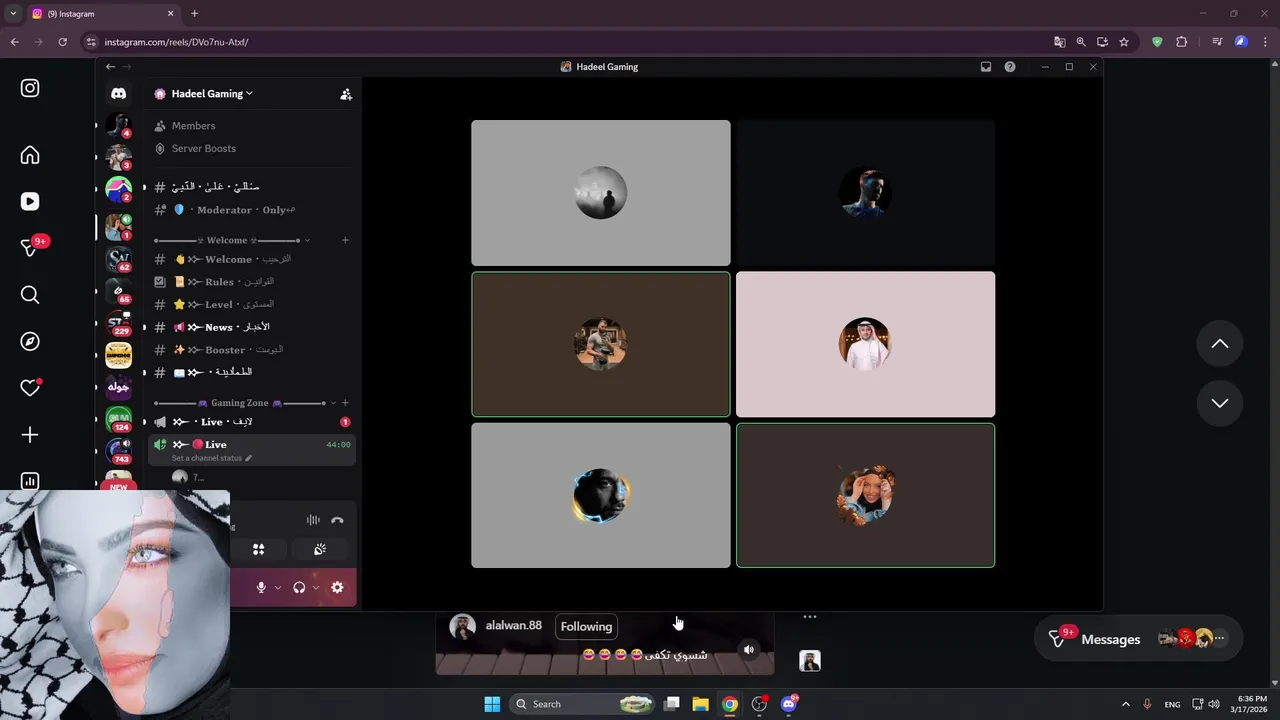This screenshot has width=1280, height=720.
Task: Click the reel audio thumbnail
Action: (x=810, y=661)
